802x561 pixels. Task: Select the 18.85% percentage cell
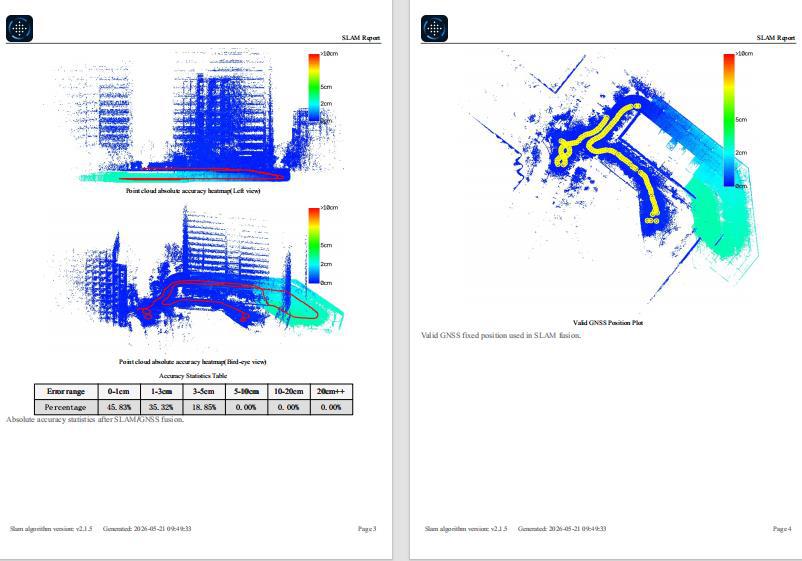click(204, 407)
